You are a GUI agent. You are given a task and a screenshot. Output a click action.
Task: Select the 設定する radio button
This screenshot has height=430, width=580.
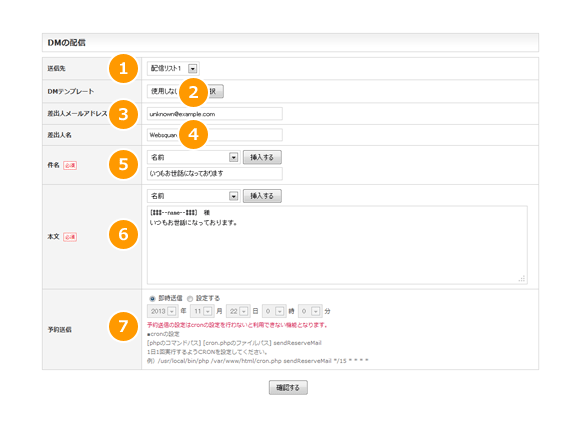click(x=190, y=299)
